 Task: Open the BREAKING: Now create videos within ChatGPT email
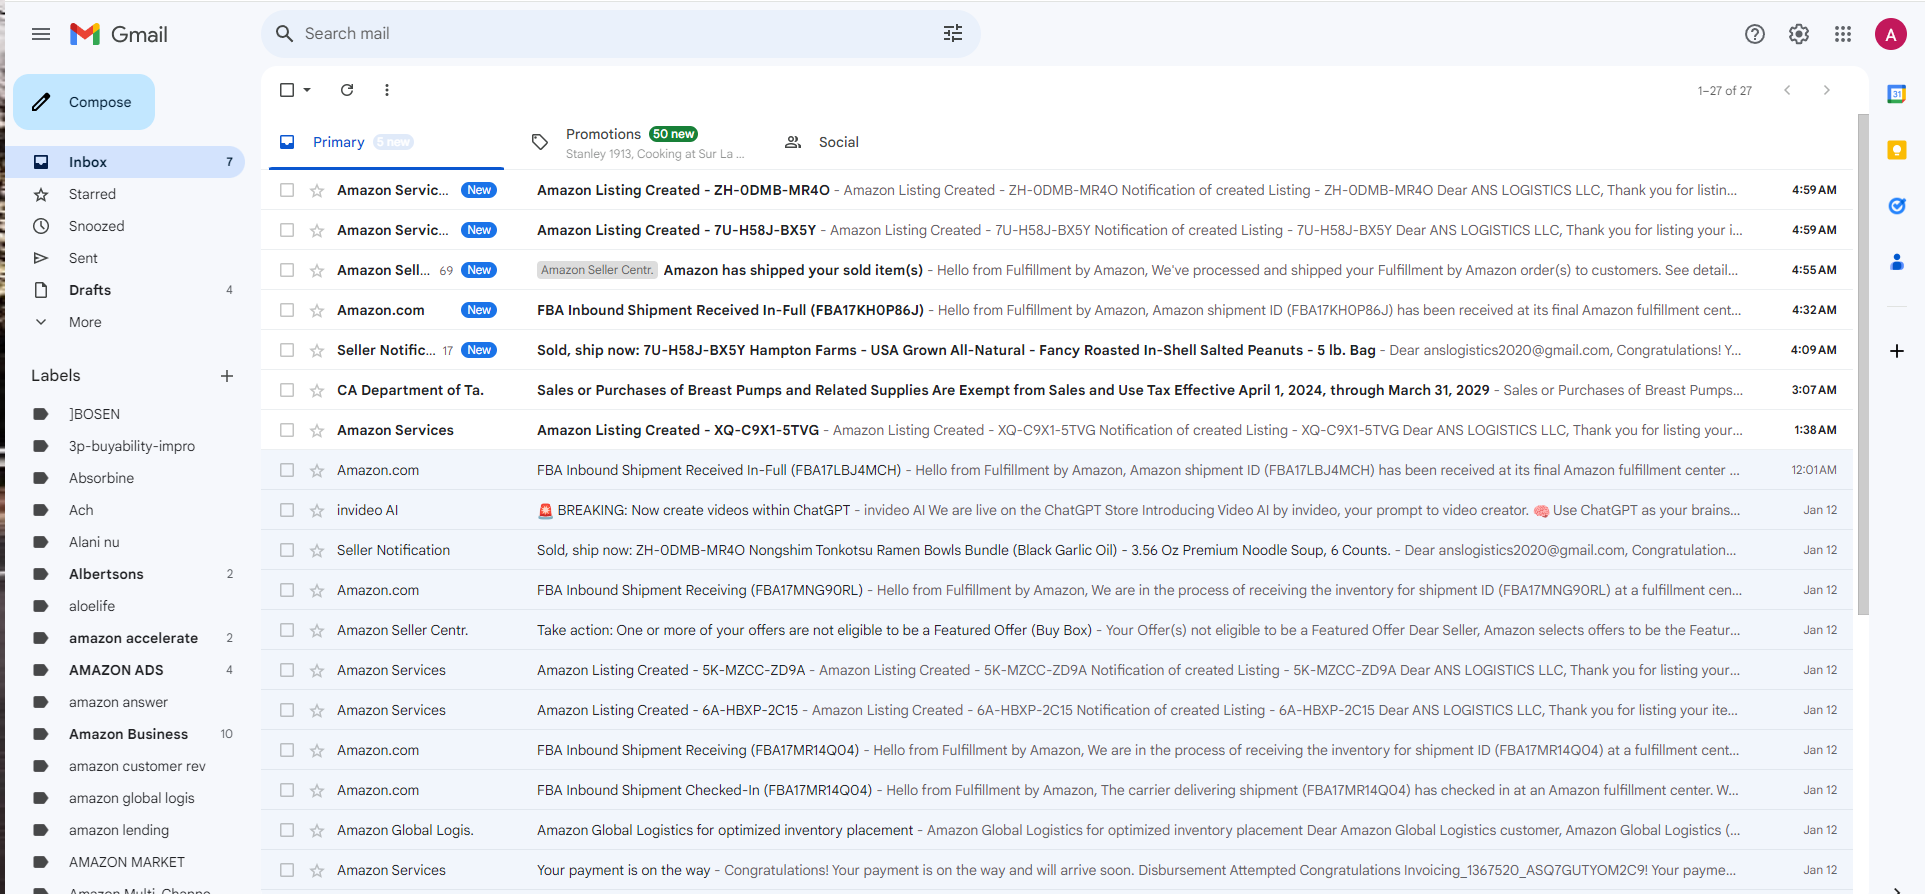(1056, 510)
